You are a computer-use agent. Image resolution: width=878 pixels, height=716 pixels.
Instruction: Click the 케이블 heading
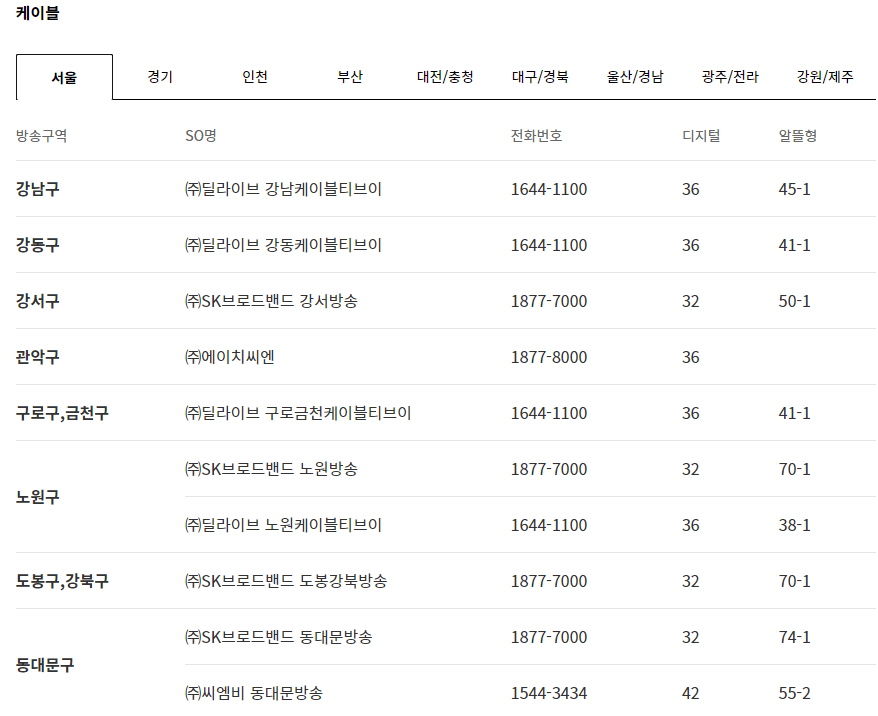(38, 12)
